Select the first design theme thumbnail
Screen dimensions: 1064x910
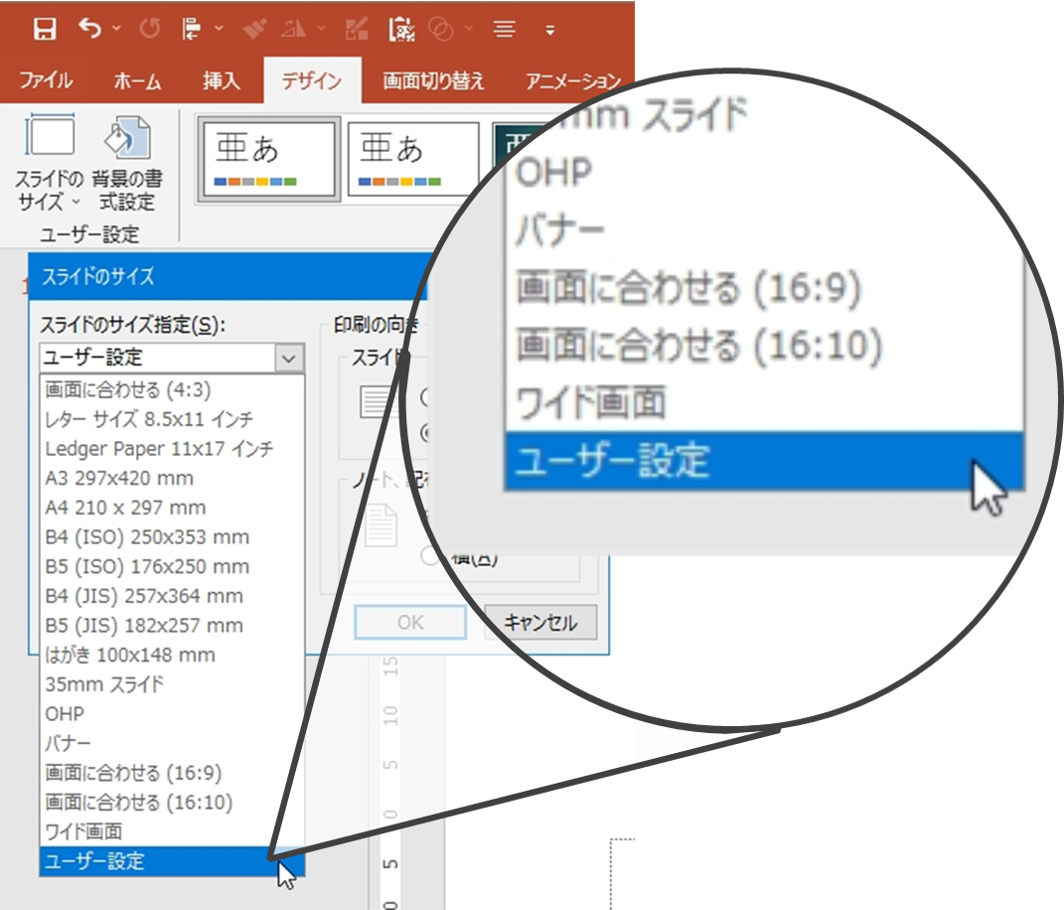[x=269, y=160]
